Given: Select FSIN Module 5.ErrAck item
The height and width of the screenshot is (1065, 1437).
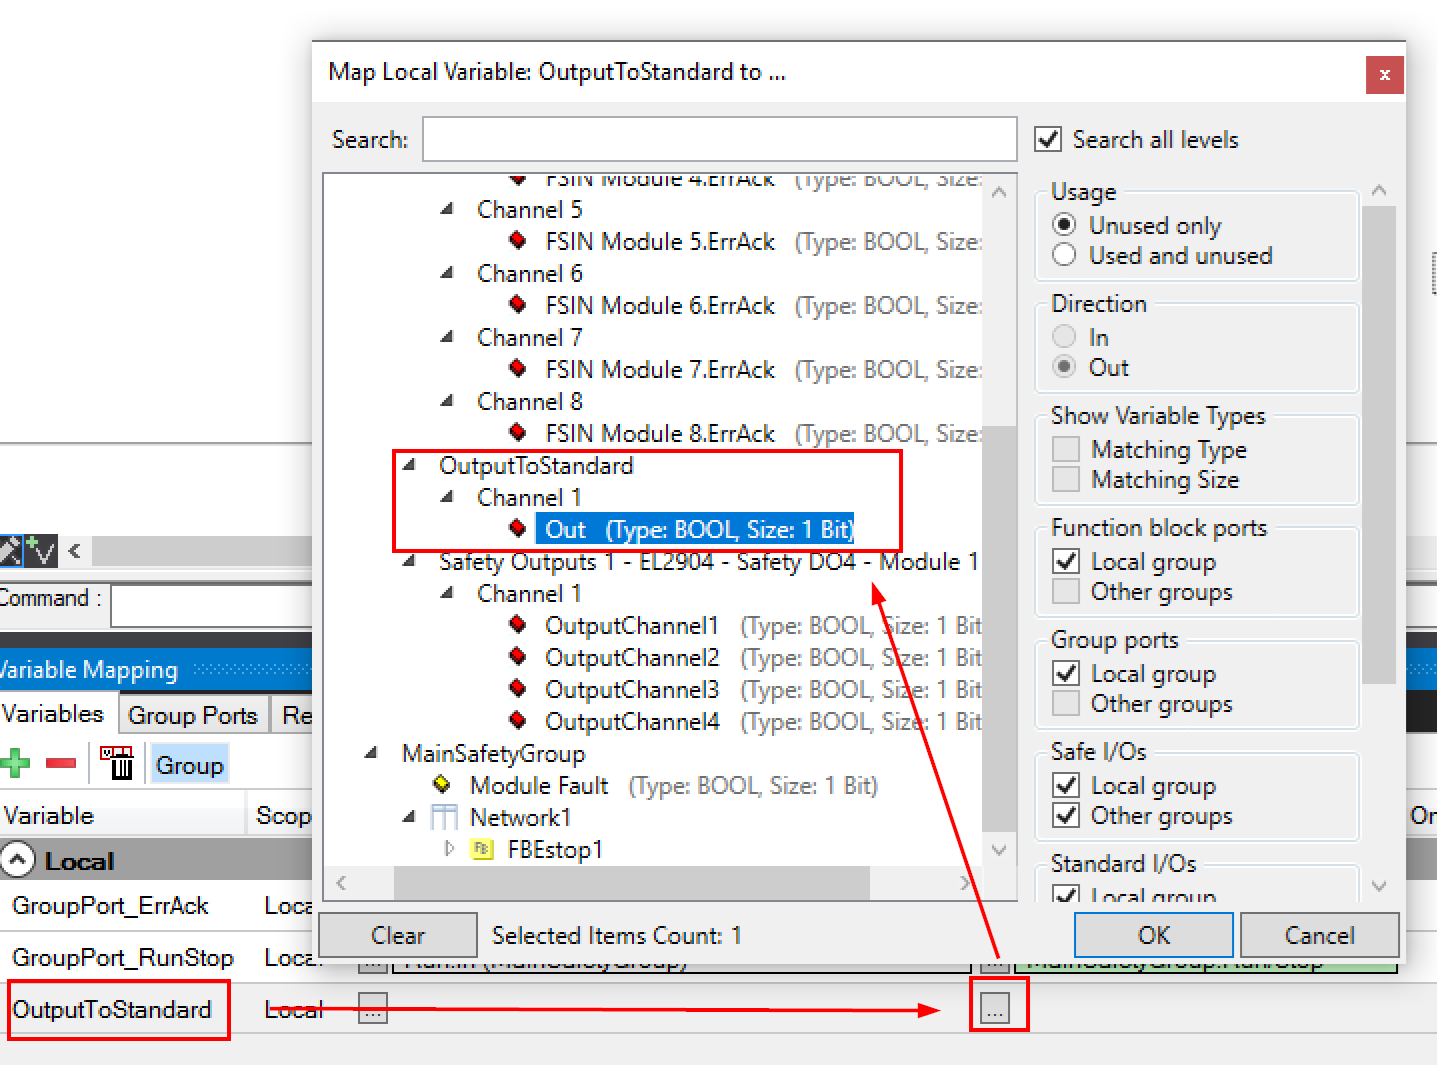Looking at the screenshot, I should 660,241.
